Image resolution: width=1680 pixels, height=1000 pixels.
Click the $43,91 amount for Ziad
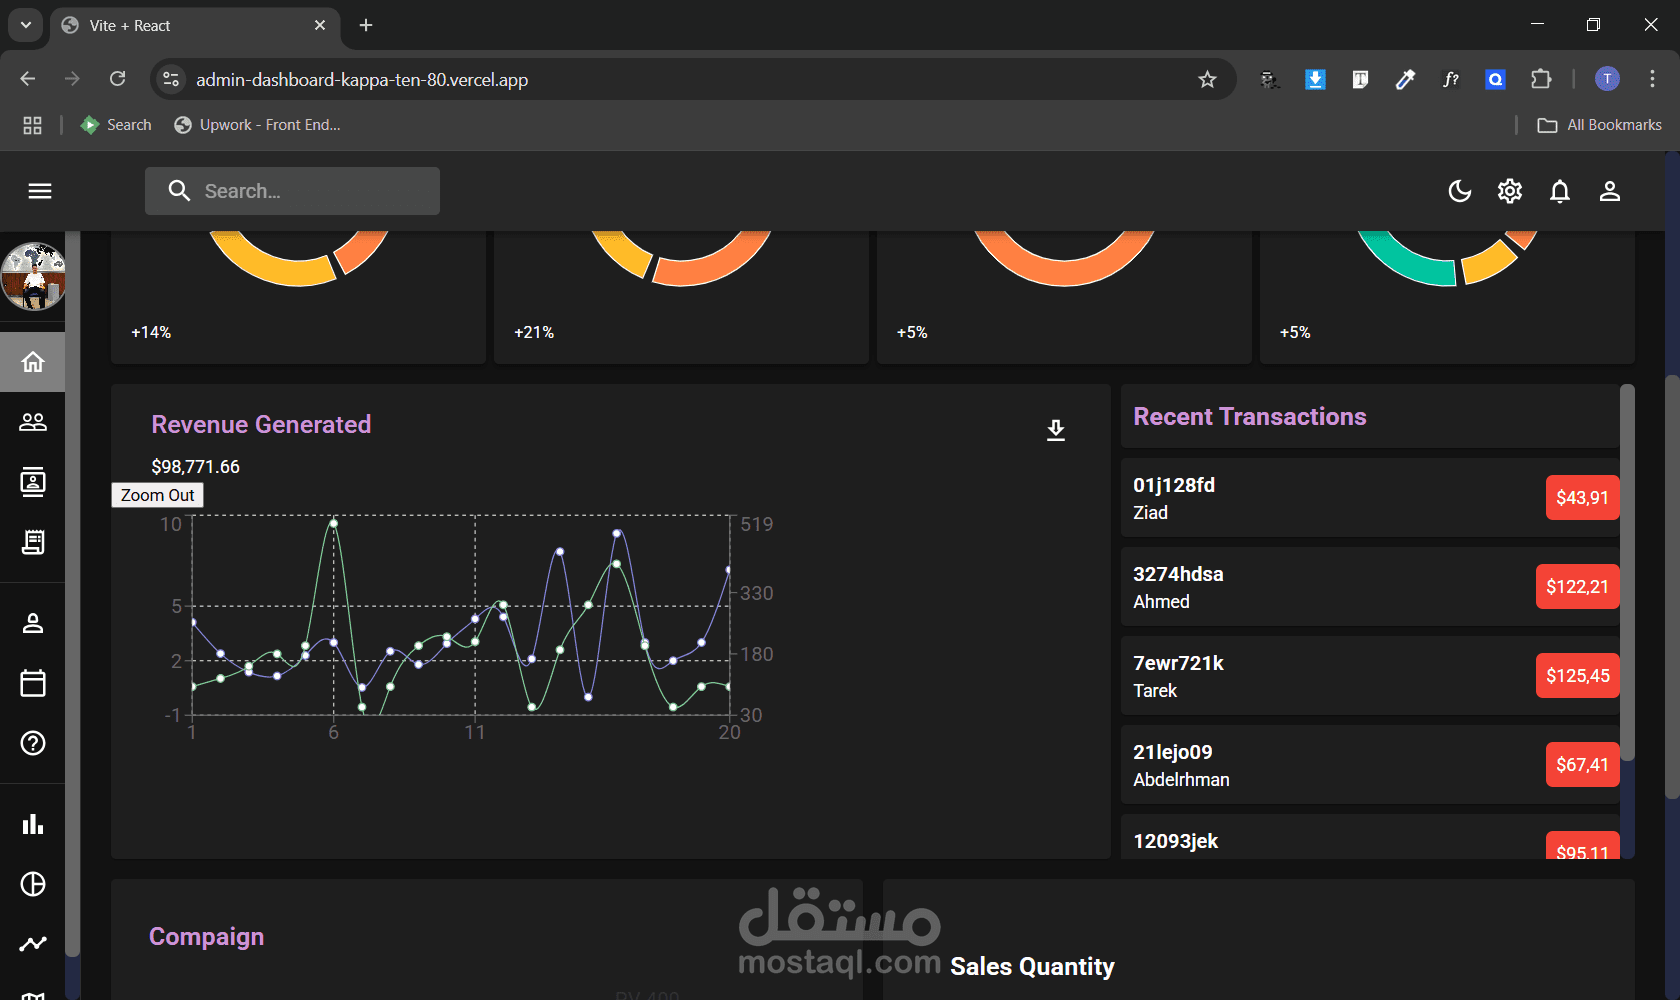coord(1582,497)
